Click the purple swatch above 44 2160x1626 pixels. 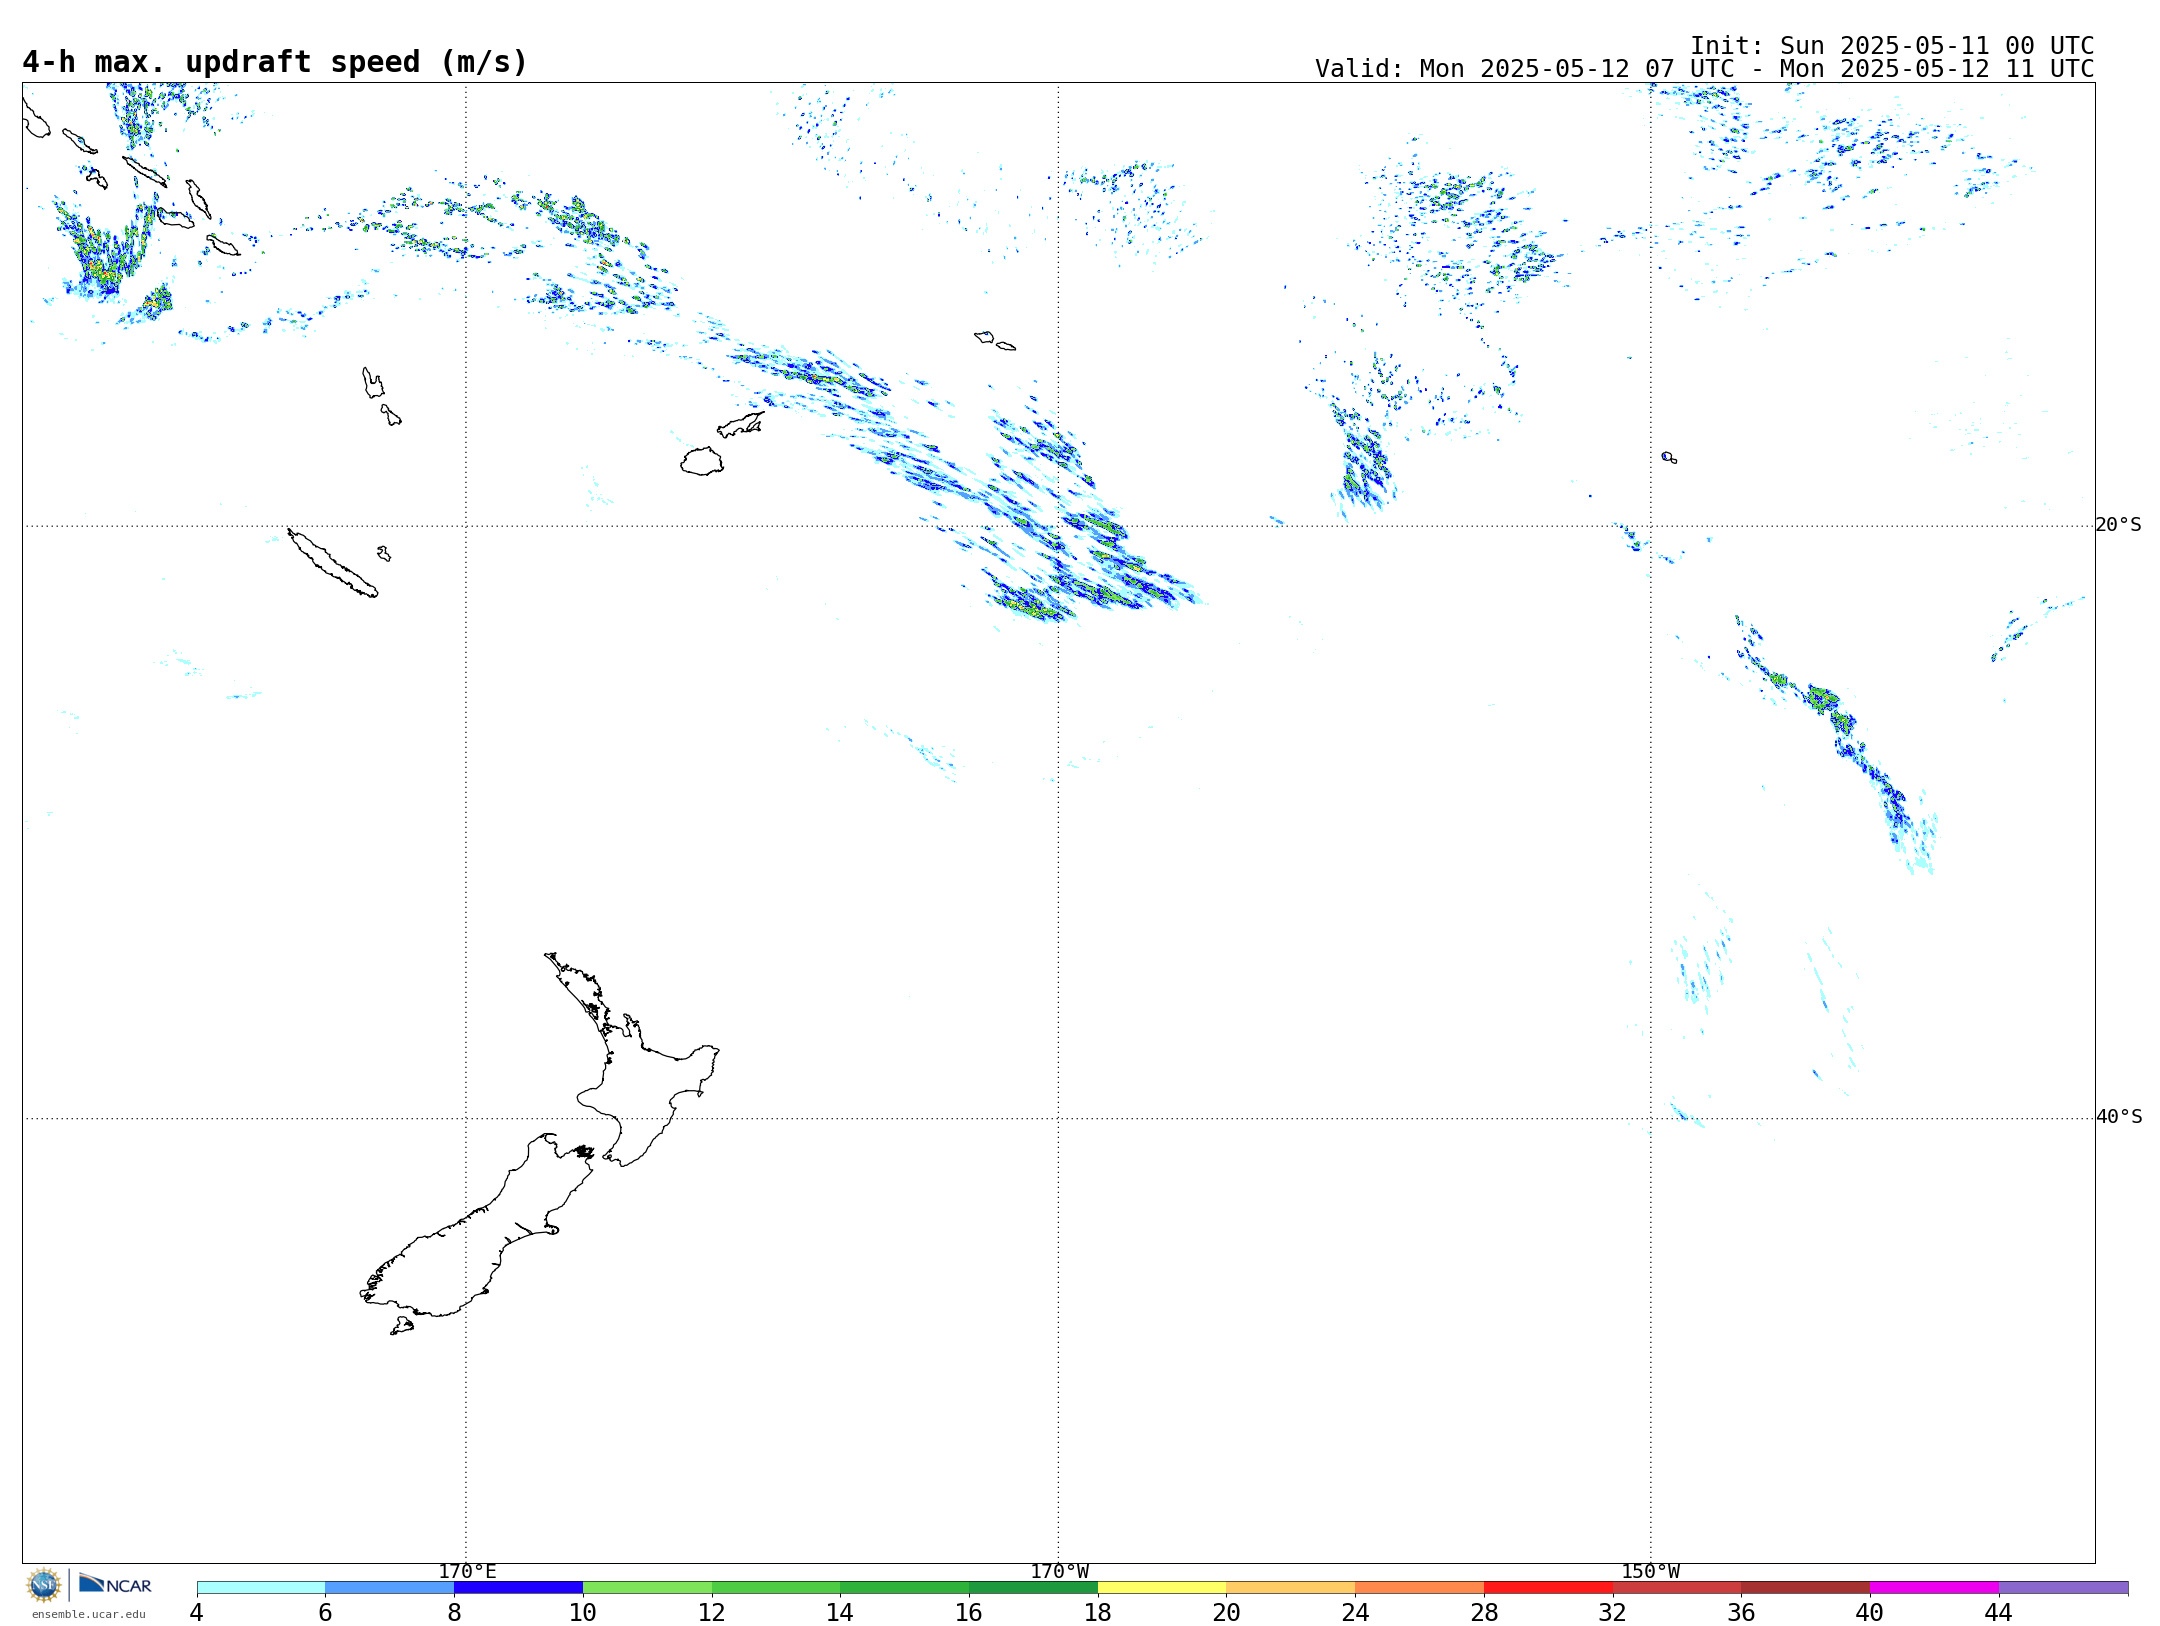[2063, 1588]
